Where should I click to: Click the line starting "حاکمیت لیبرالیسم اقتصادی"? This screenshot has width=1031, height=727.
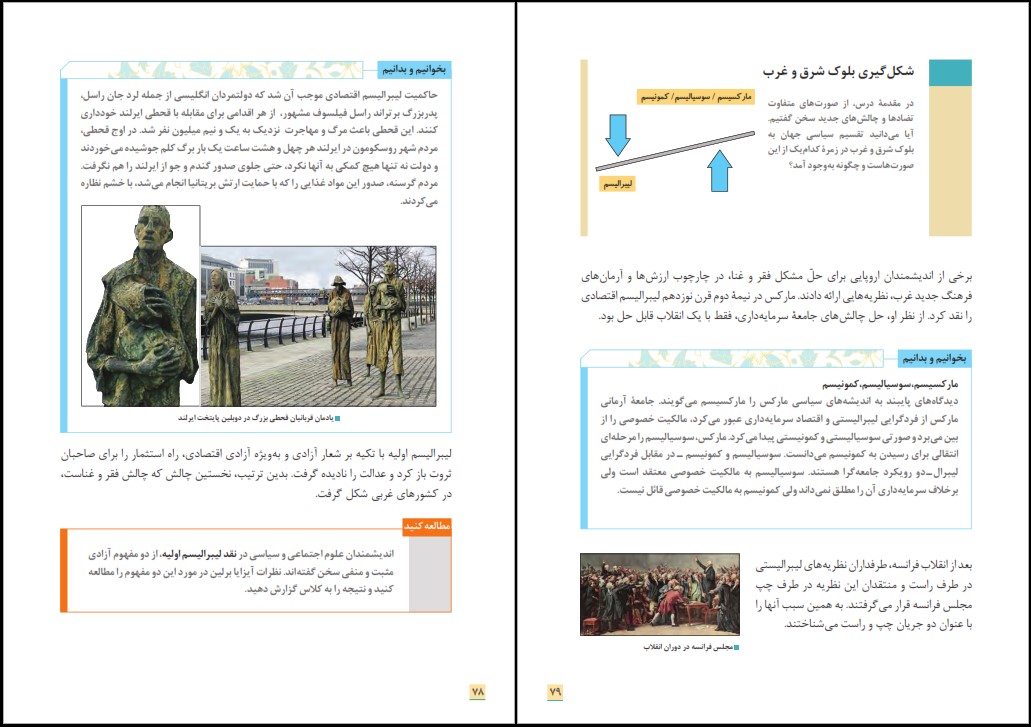coord(259,95)
